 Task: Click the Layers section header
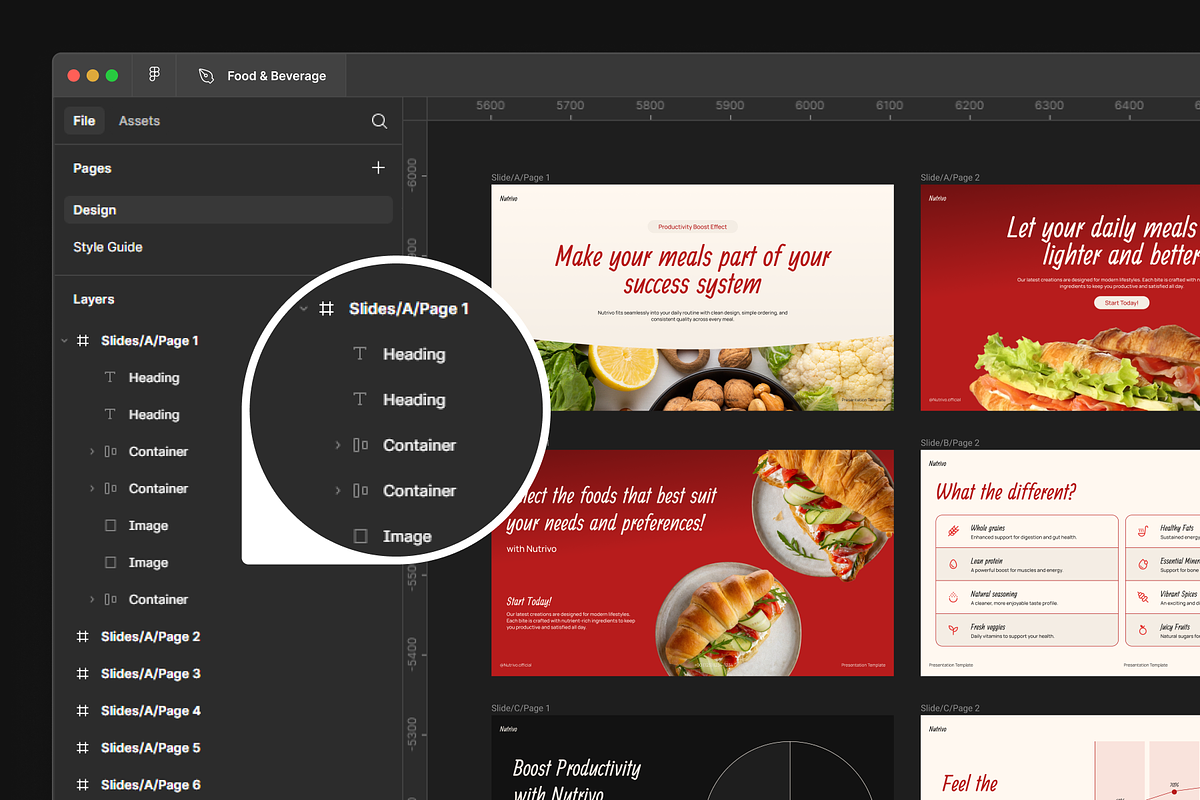94,299
